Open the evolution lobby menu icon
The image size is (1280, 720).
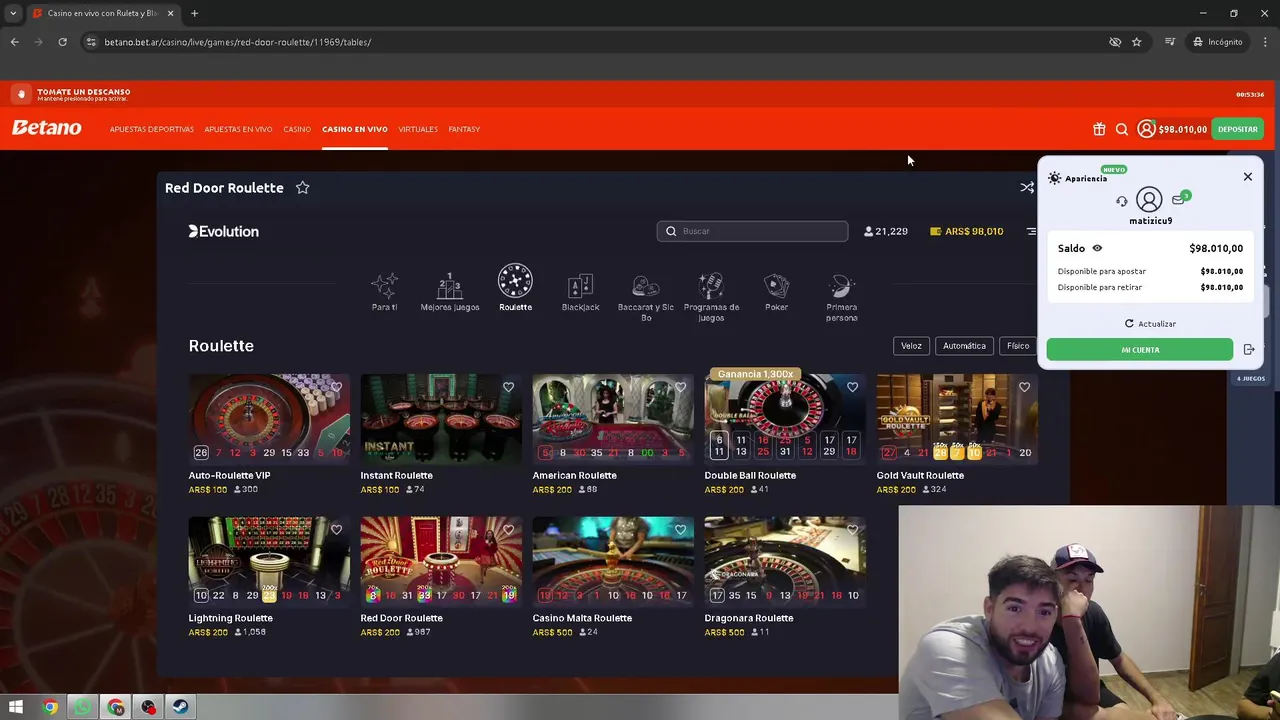pos(1031,231)
